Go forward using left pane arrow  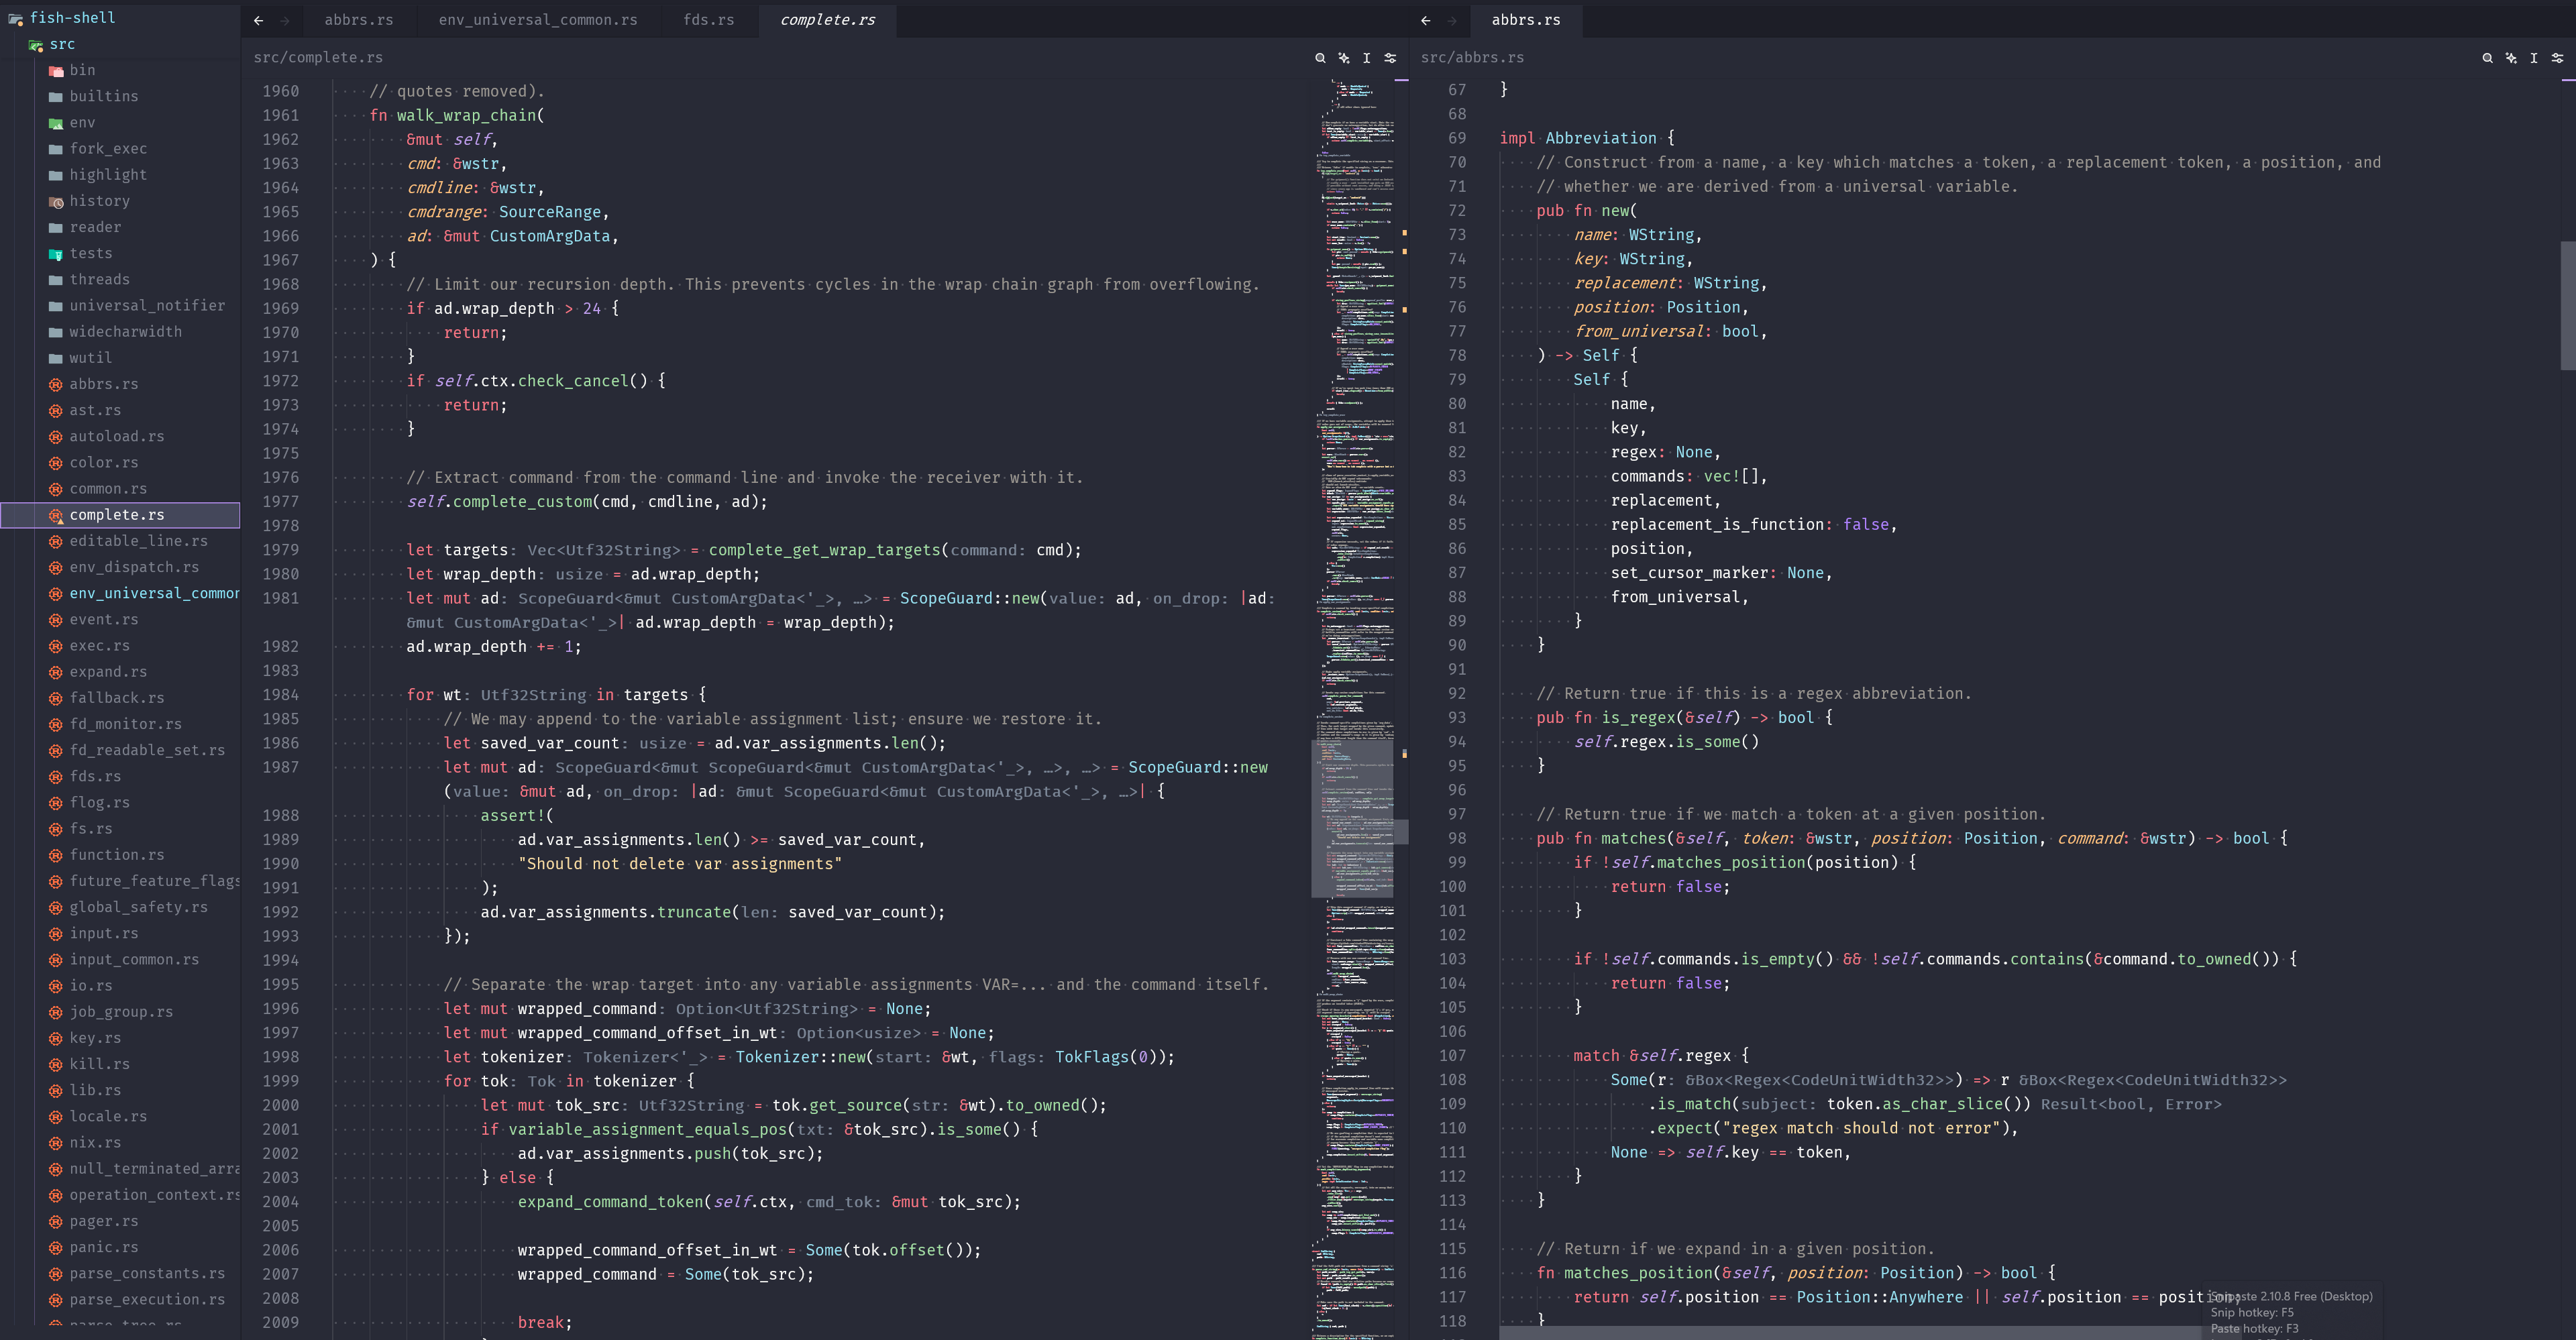(285, 20)
